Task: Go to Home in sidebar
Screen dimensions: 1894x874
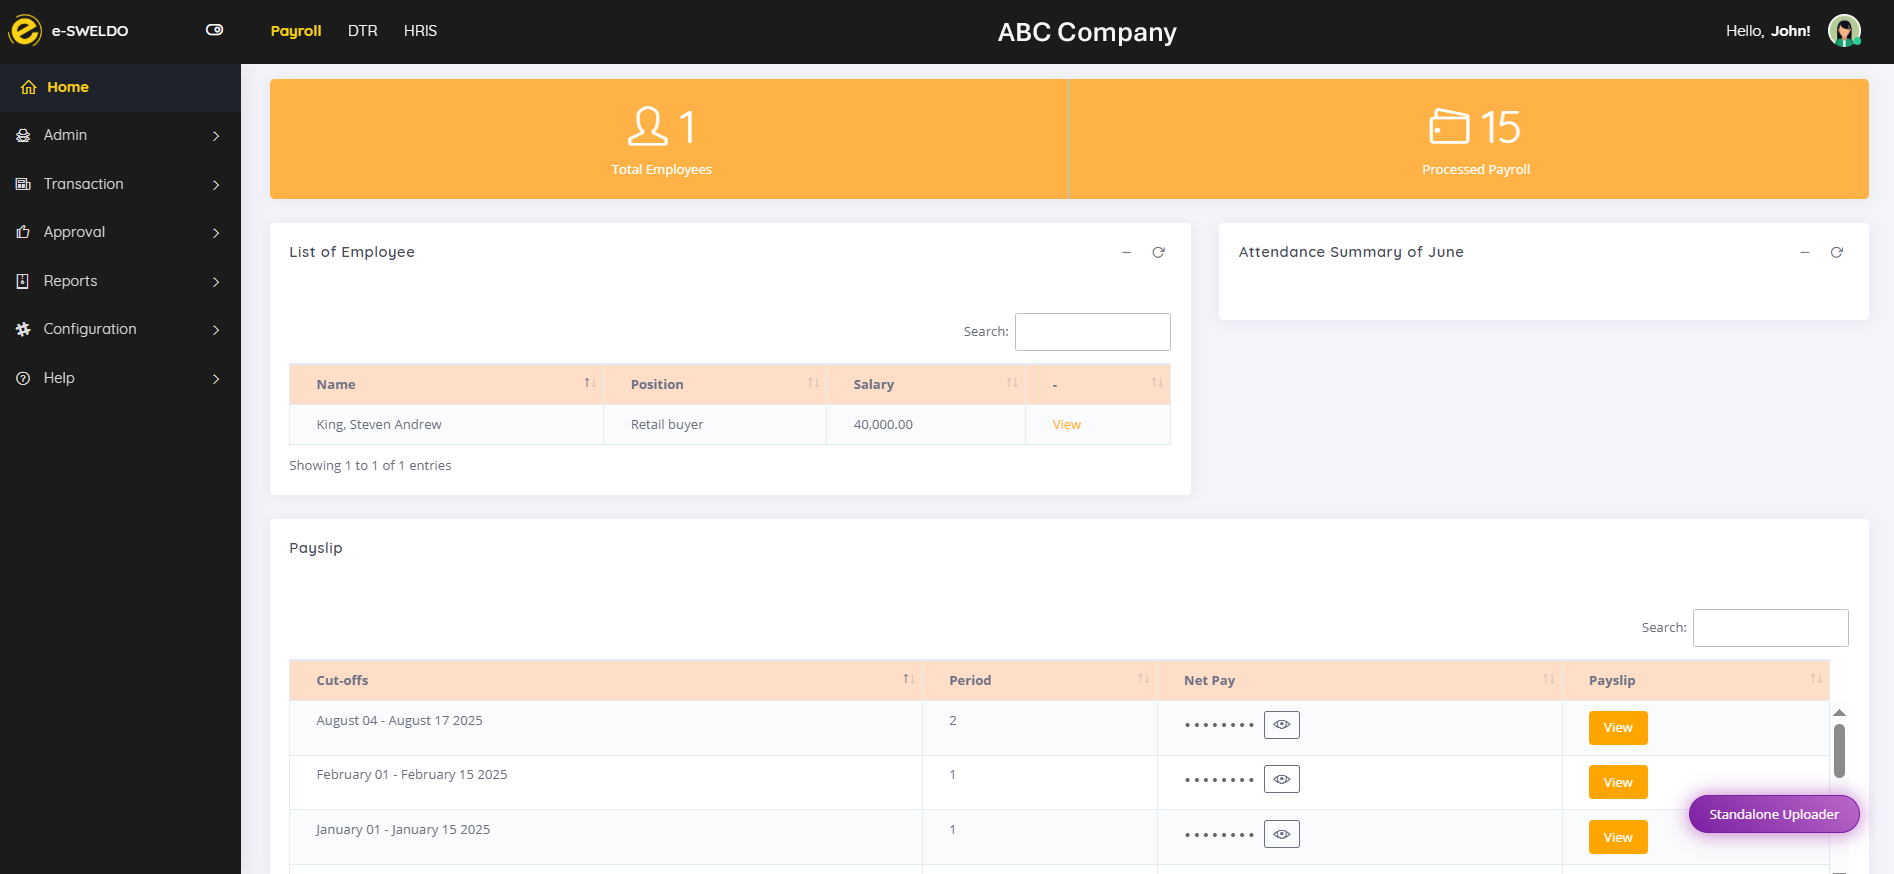Action: point(120,87)
